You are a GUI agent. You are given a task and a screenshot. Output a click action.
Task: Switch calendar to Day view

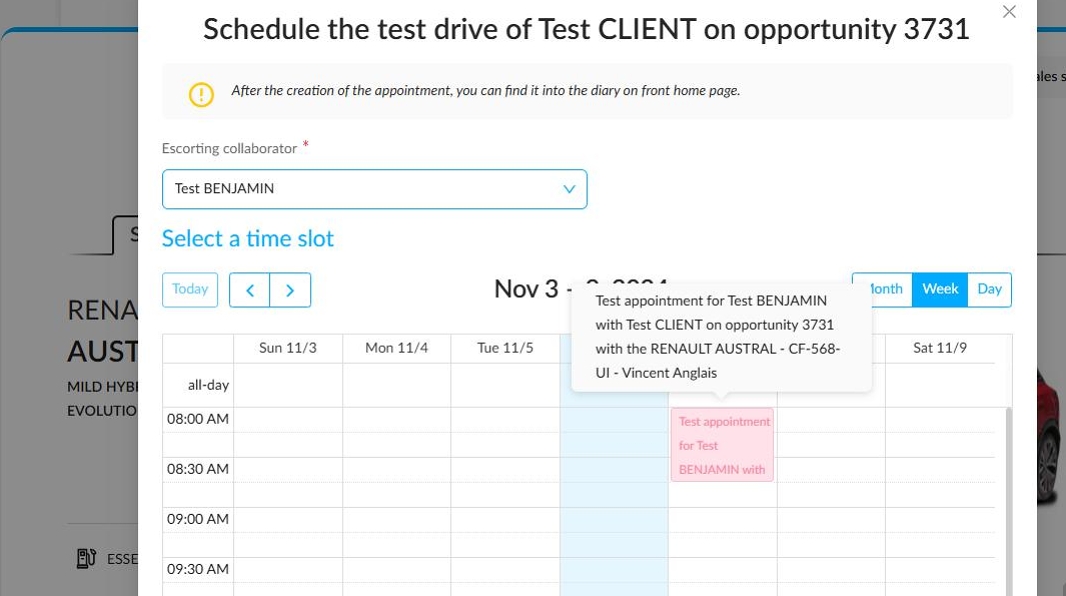pos(989,290)
